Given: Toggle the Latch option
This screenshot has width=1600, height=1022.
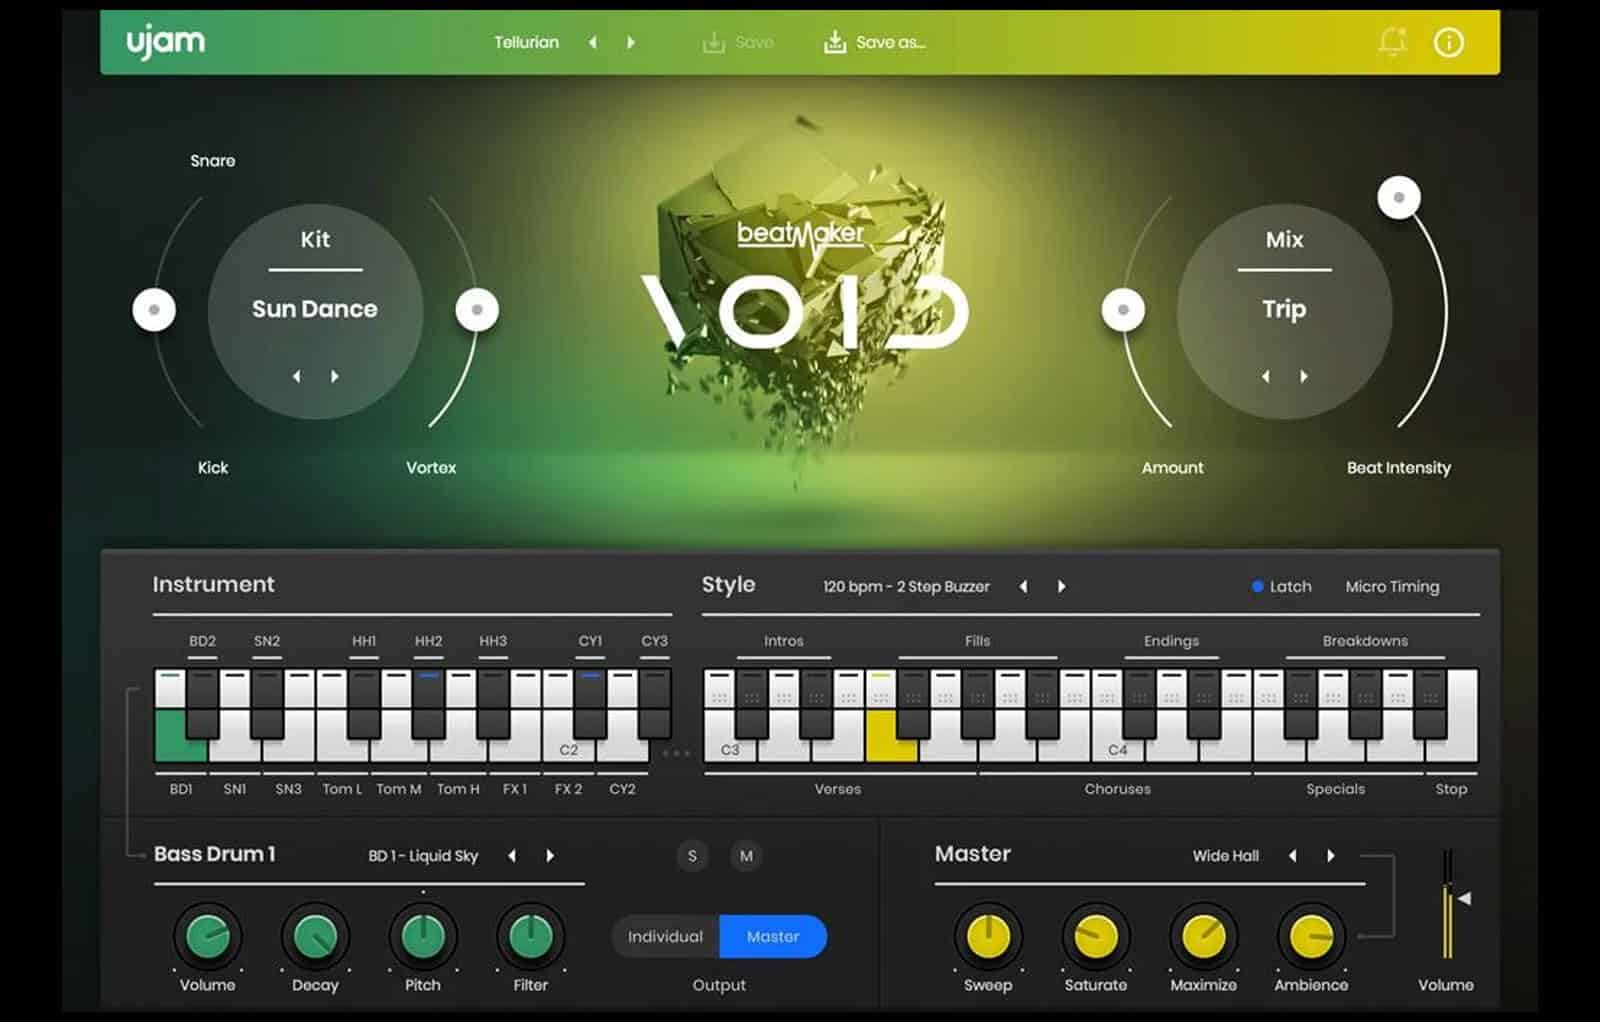Looking at the screenshot, I should coord(1281,587).
